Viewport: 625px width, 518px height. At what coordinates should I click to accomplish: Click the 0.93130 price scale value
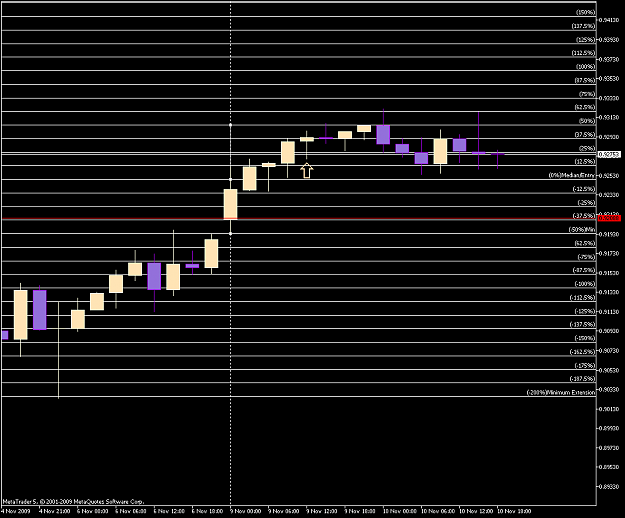(610, 117)
